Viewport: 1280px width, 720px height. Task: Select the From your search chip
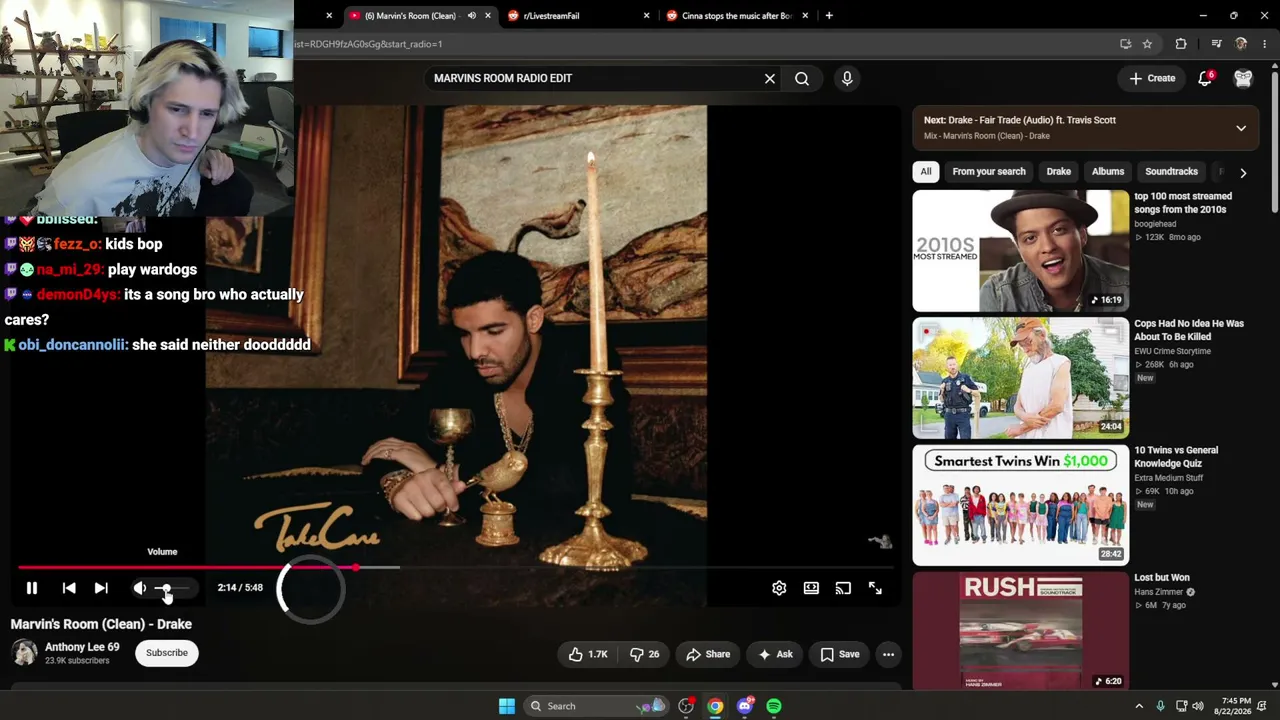[x=989, y=172]
